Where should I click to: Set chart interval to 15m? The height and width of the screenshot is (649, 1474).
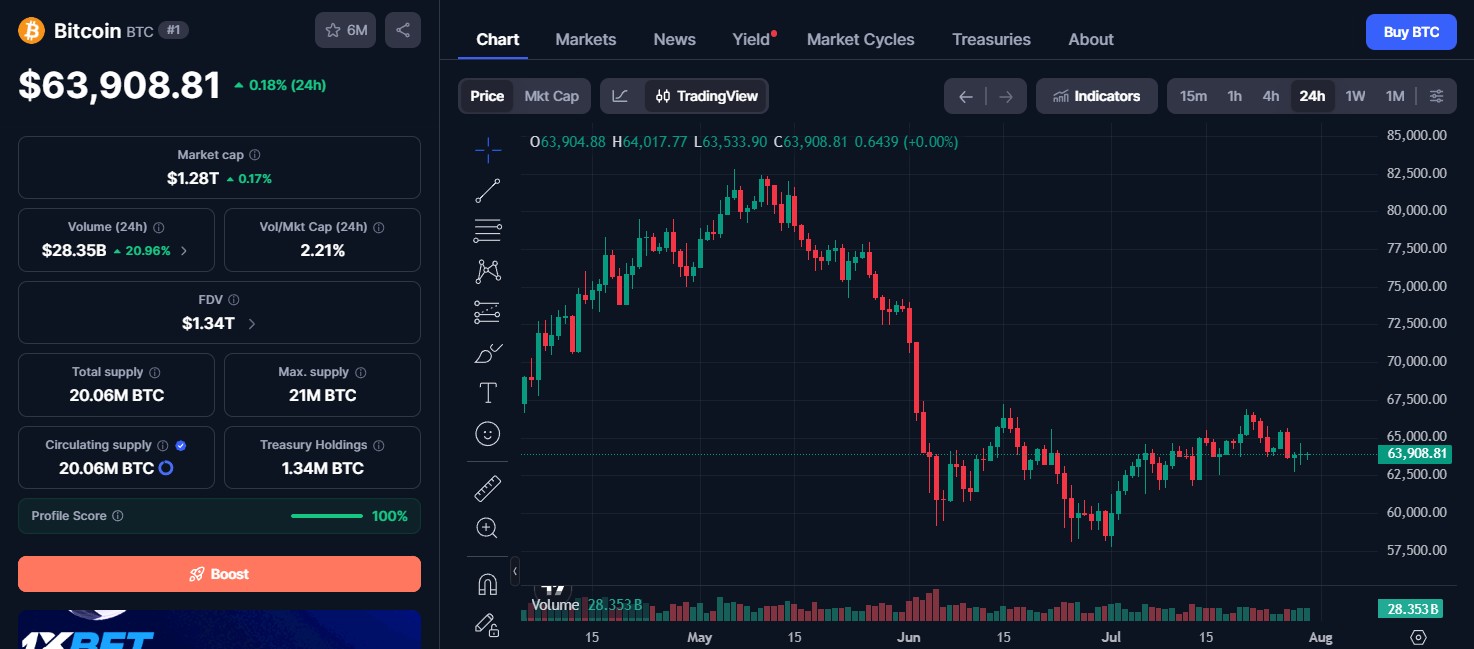click(1193, 96)
